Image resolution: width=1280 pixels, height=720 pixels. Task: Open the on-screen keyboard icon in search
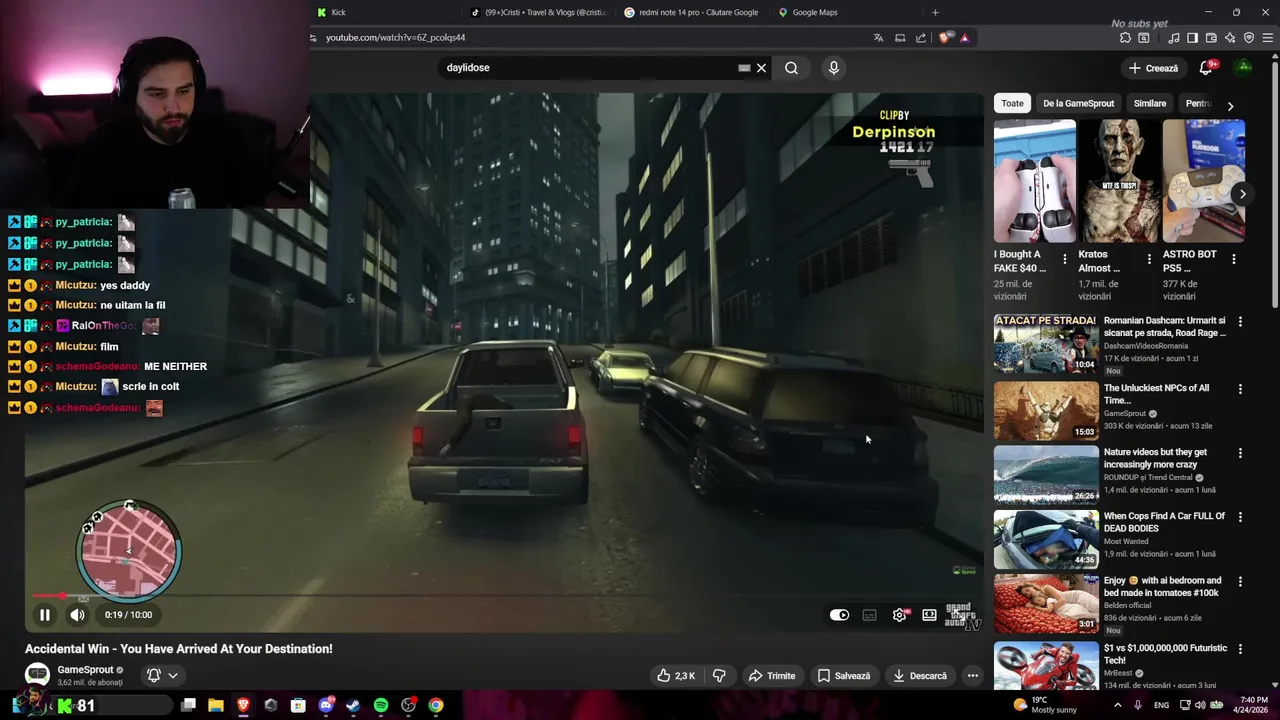744,68
